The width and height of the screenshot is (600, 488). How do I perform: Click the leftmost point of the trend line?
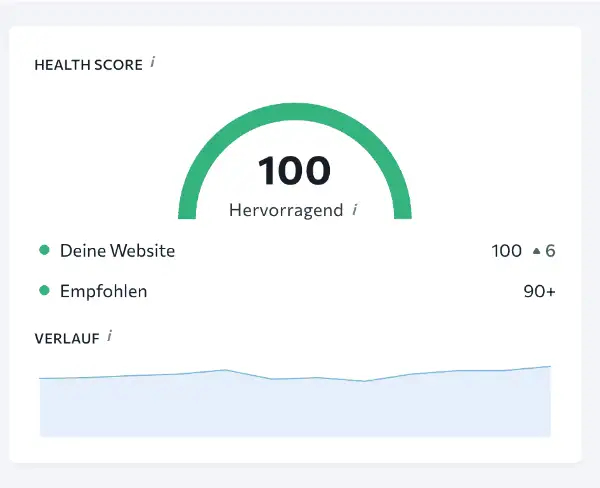click(x=41, y=379)
